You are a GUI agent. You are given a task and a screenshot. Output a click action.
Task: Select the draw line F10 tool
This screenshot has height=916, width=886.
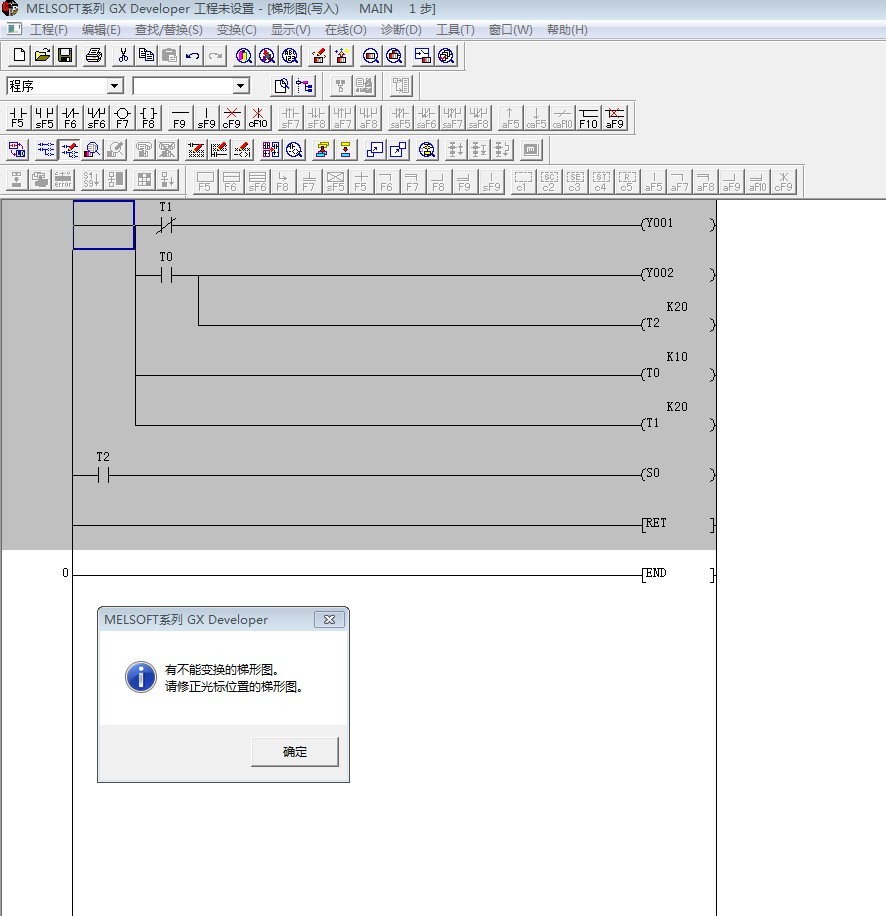point(588,118)
